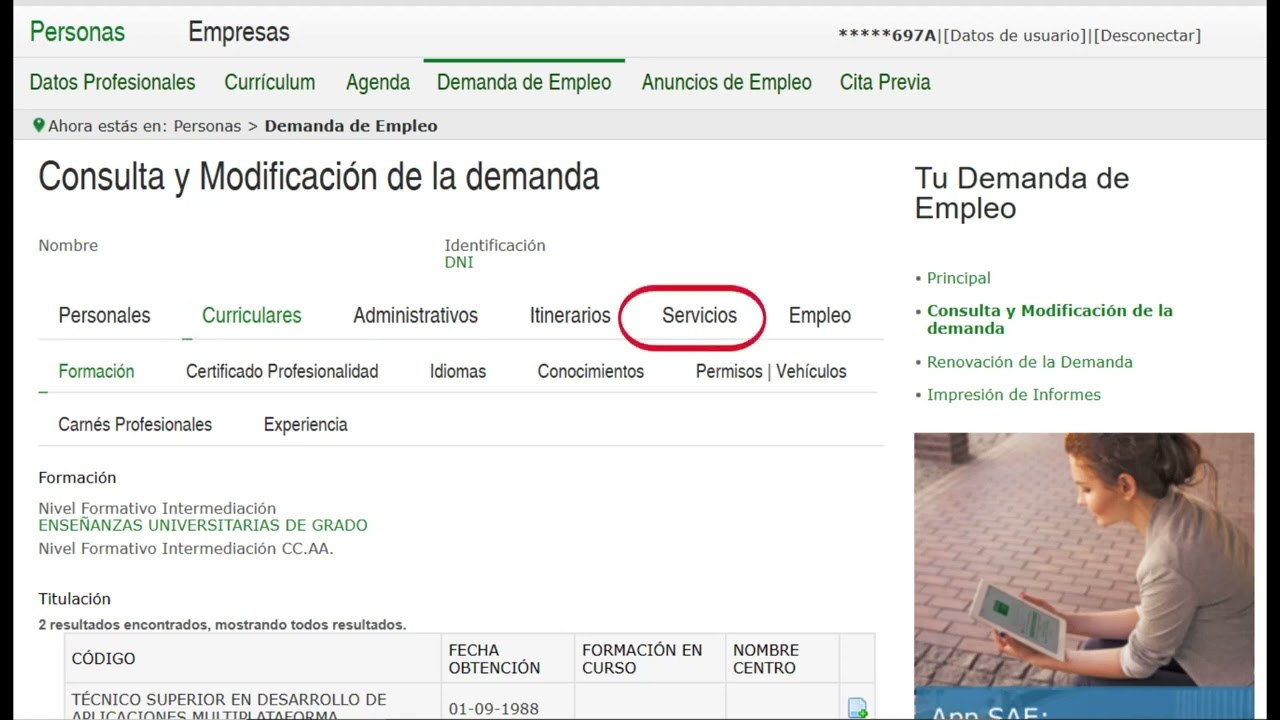The width and height of the screenshot is (1280, 720).
Task: Switch to the Personales tab
Action: click(x=104, y=316)
